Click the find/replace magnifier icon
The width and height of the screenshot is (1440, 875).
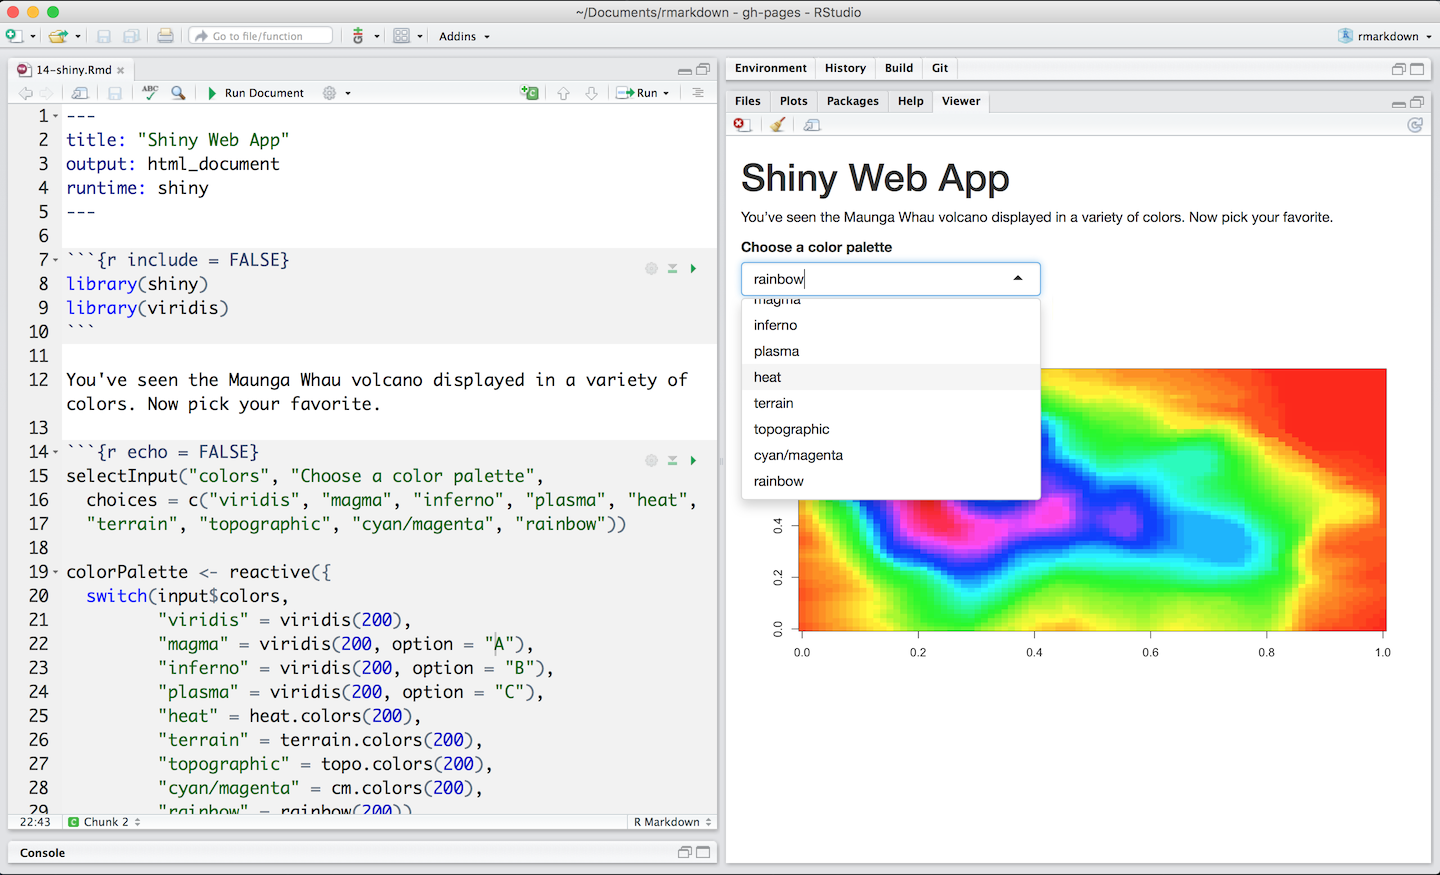(x=178, y=93)
